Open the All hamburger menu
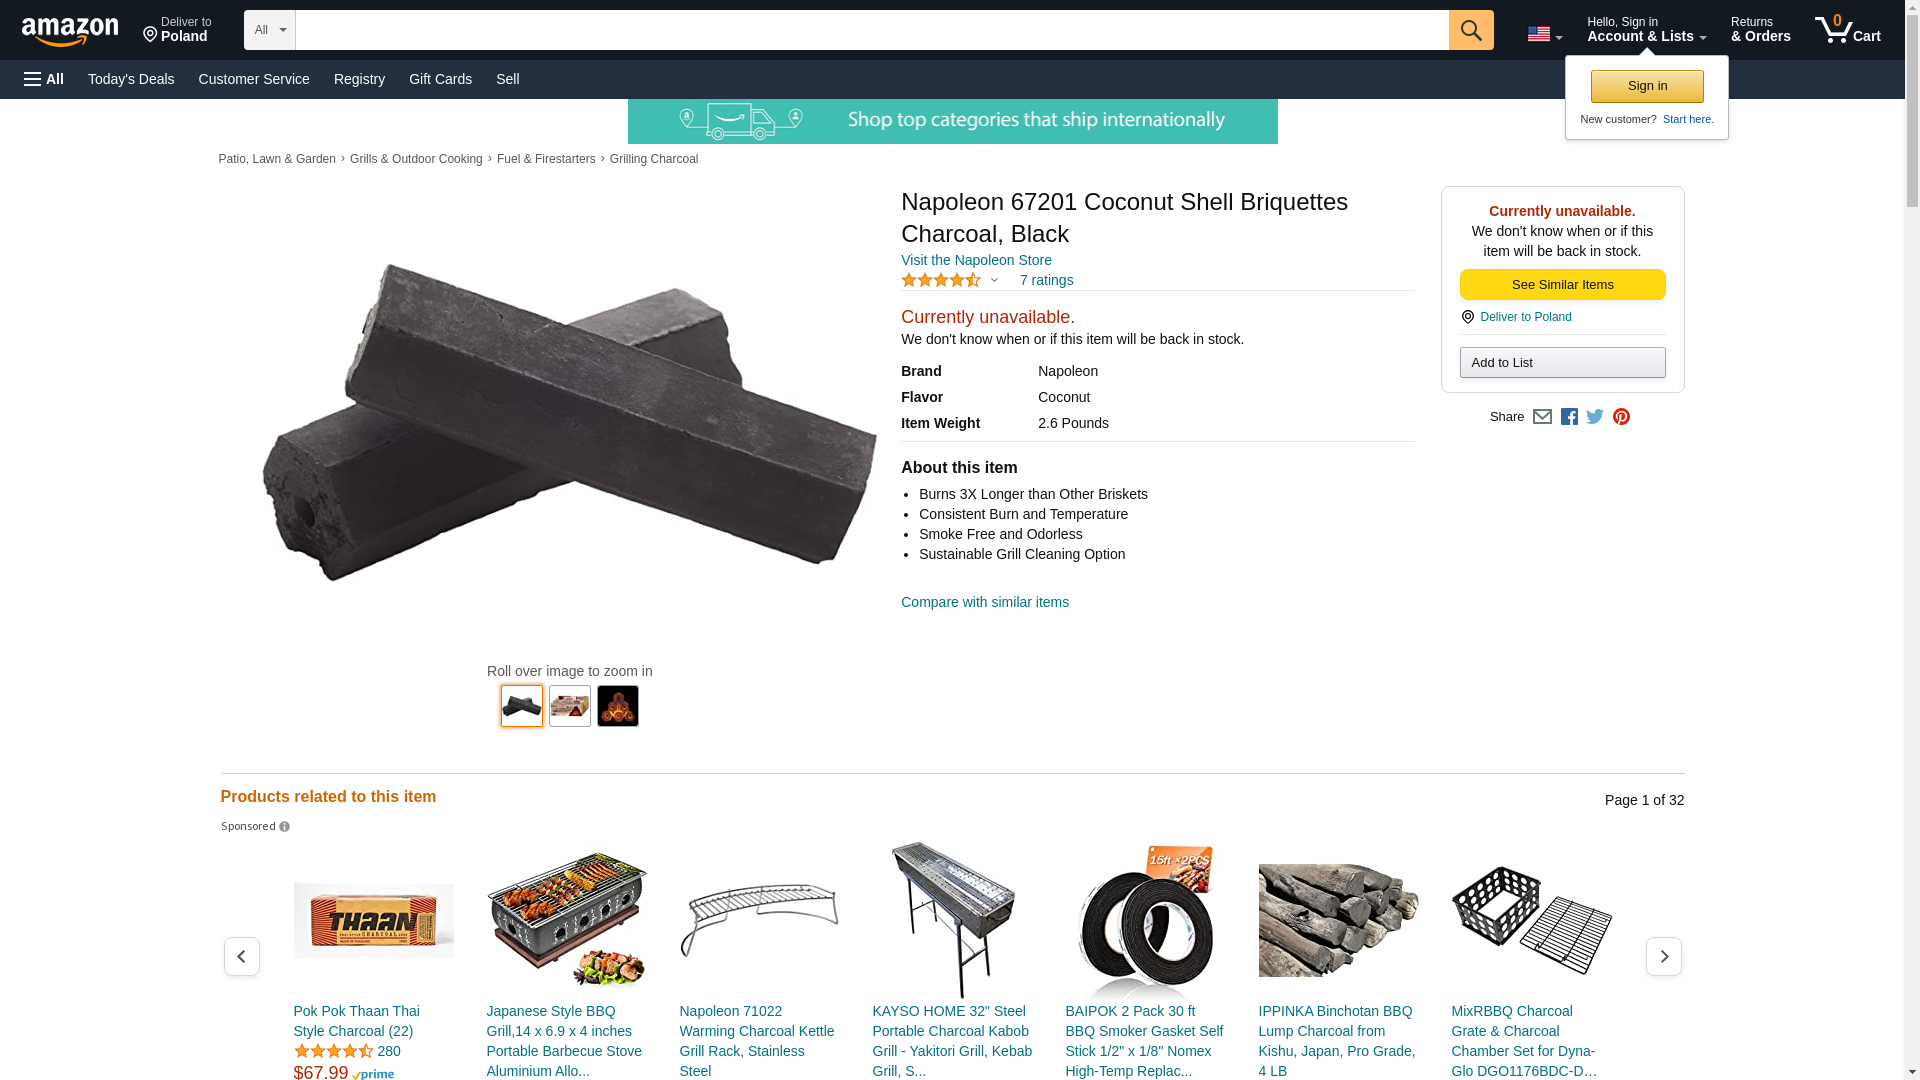 click(44, 79)
